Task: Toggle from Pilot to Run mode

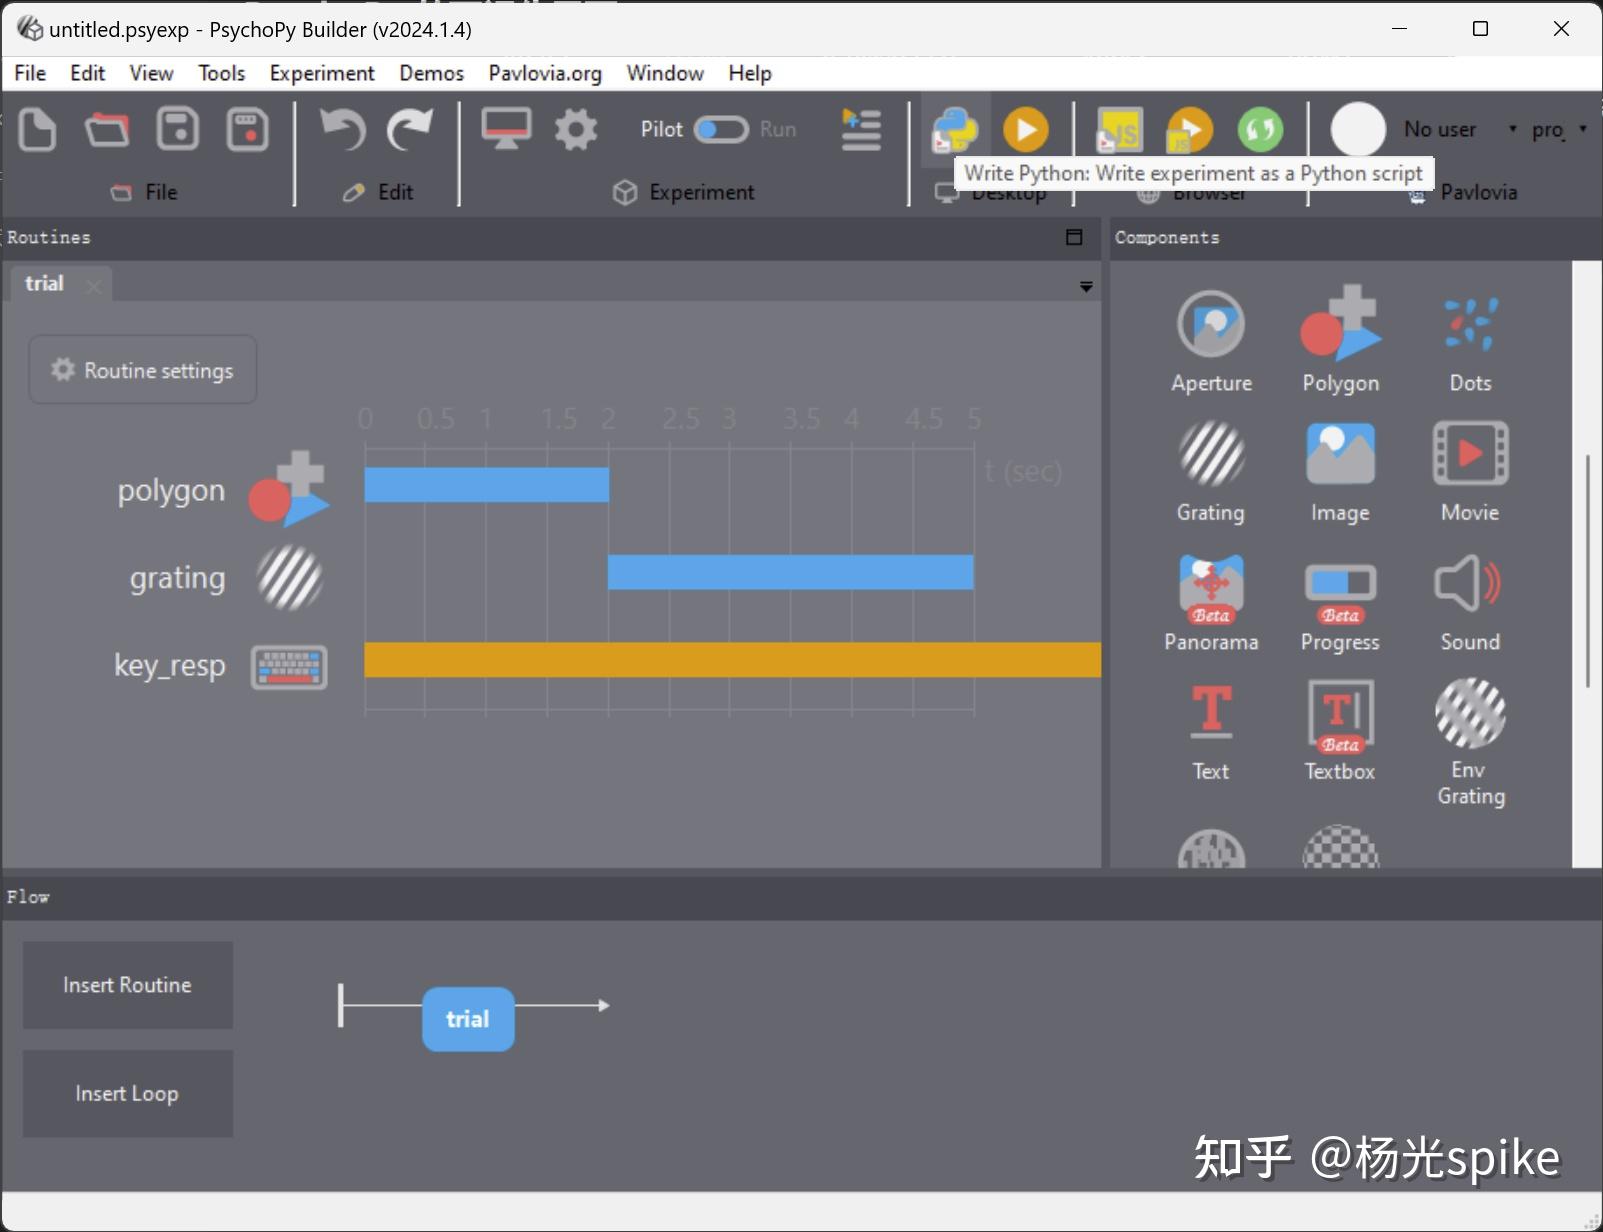Action: point(722,129)
